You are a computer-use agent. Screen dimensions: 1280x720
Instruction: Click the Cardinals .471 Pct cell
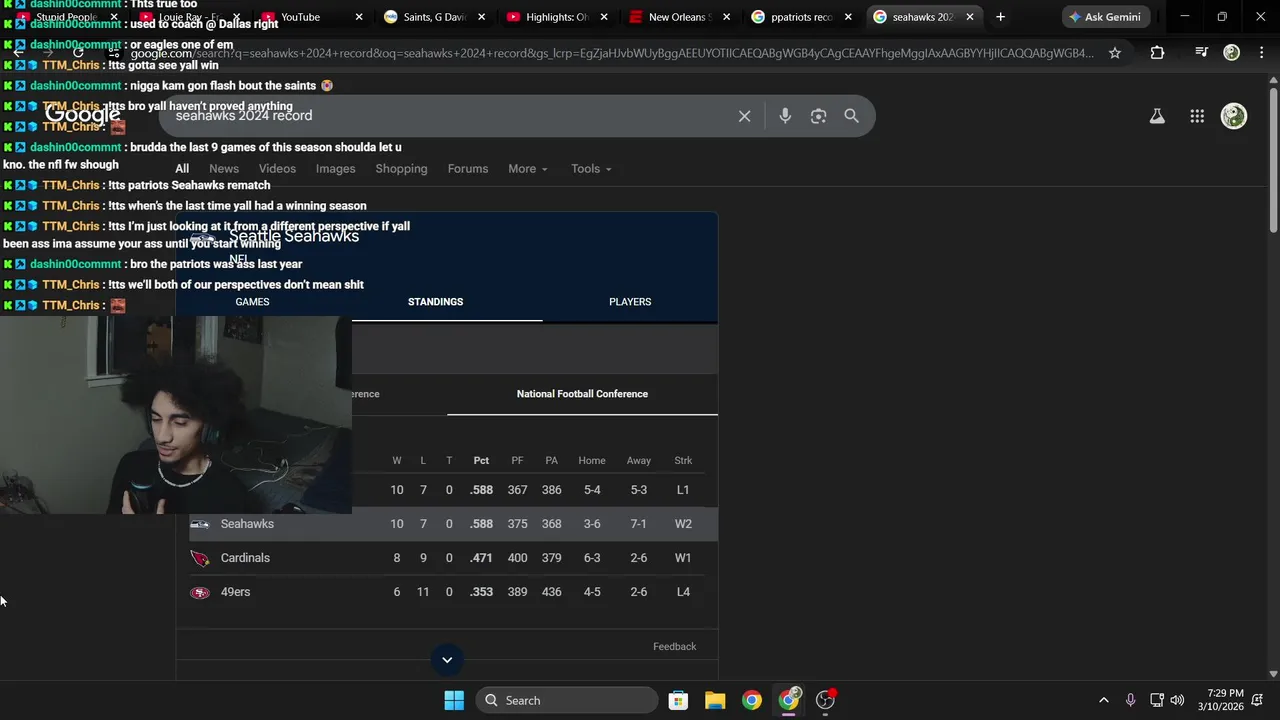tap(481, 558)
